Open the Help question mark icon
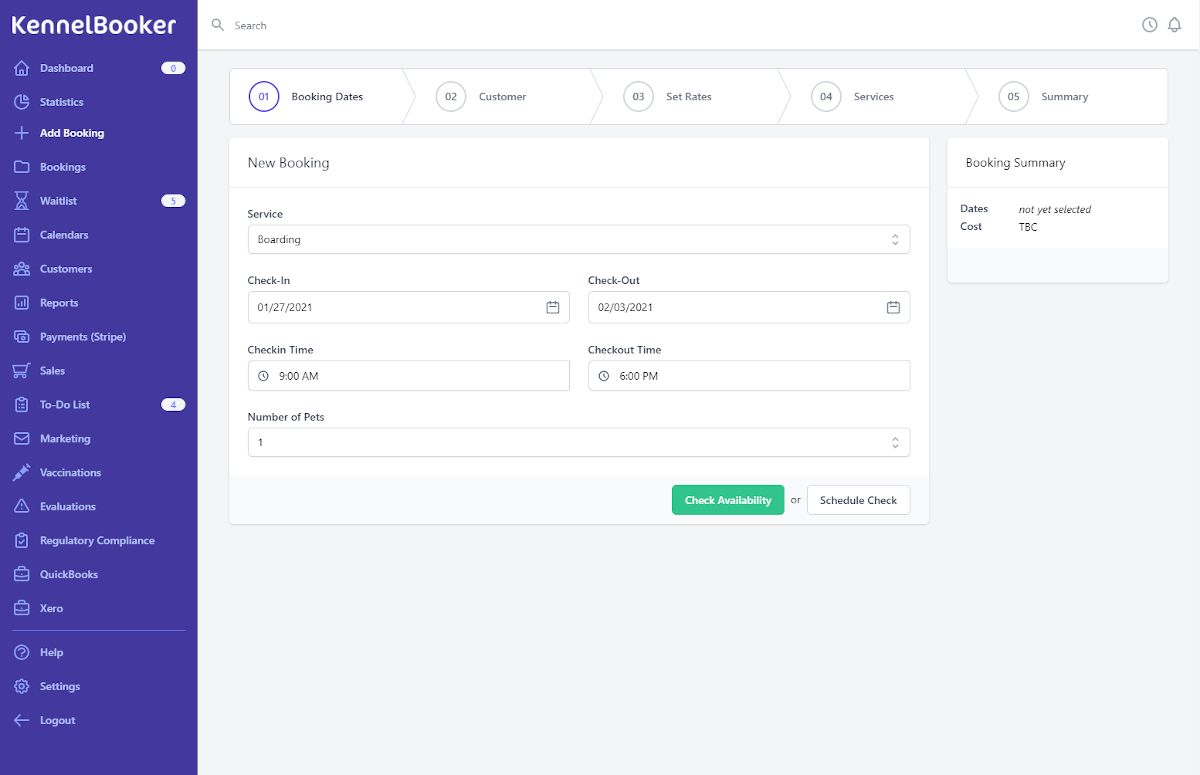1200x775 pixels. point(22,653)
